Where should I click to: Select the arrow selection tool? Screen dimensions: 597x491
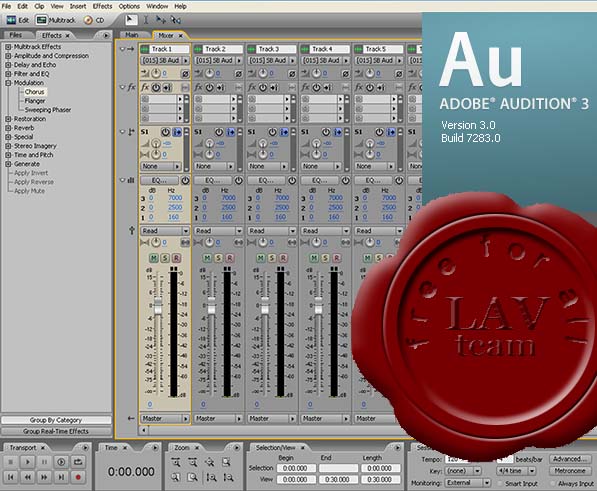coord(131,20)
